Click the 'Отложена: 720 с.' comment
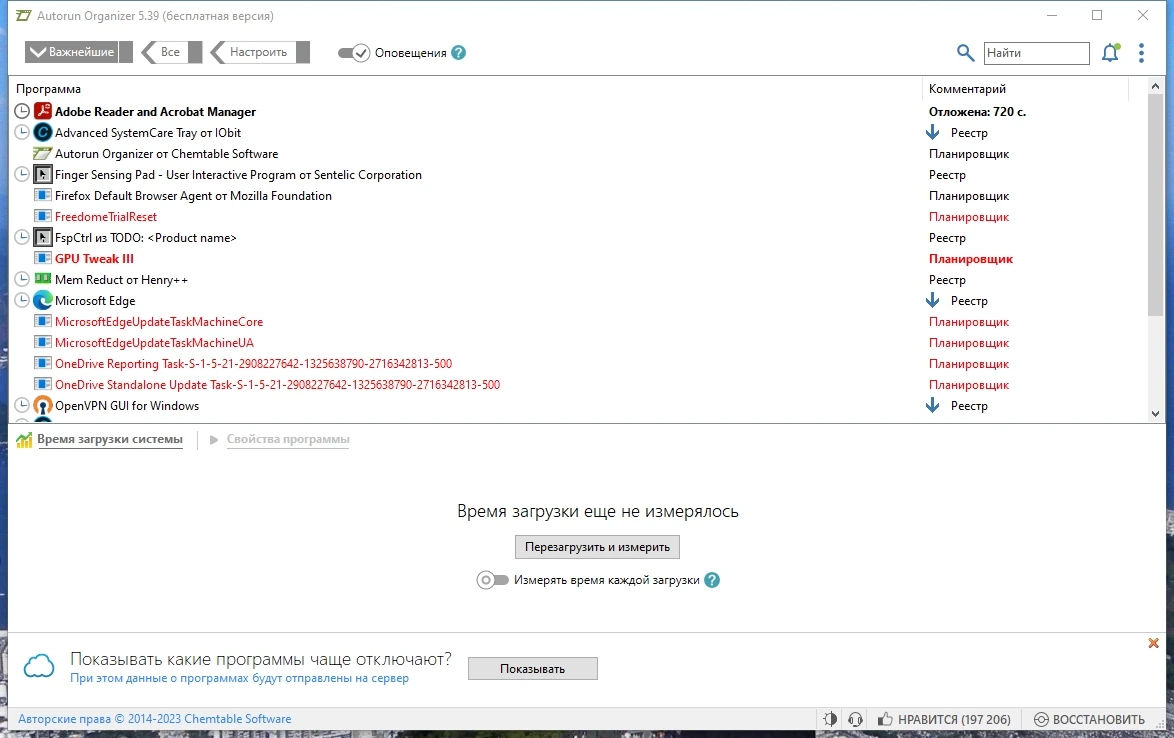The width and height of the screenshot is (1174, 738). click(977, 112)
